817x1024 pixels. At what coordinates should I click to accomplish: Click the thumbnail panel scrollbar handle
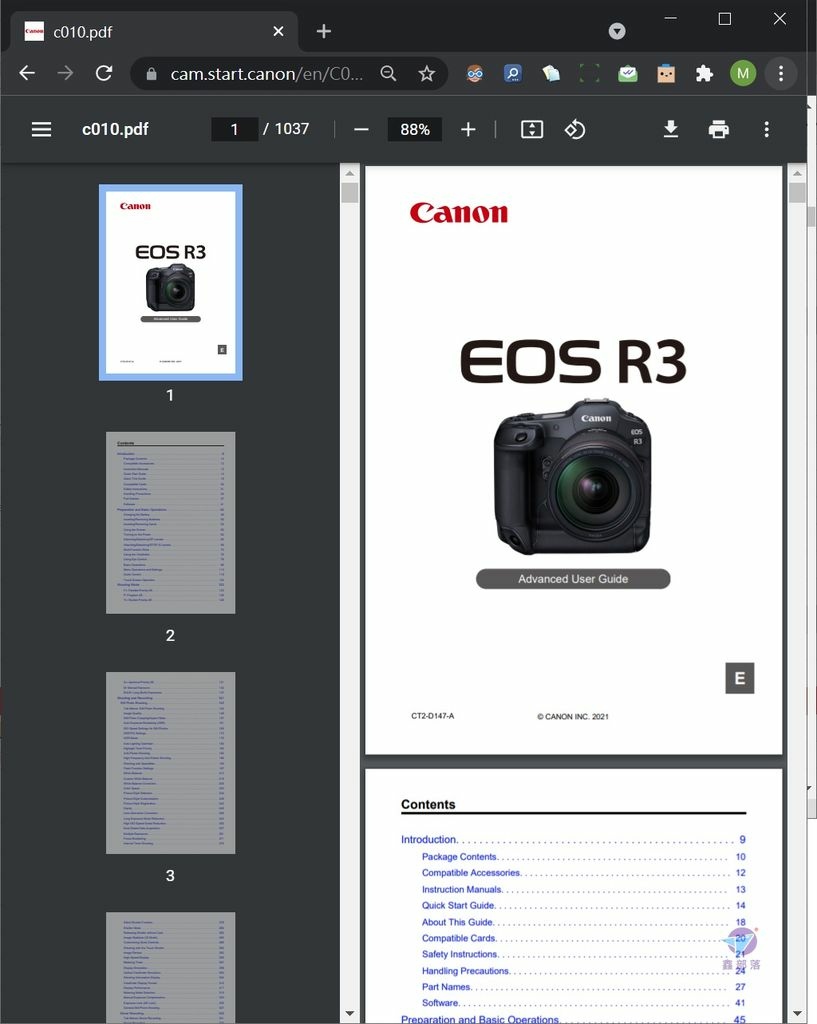[x=350, y=193]
